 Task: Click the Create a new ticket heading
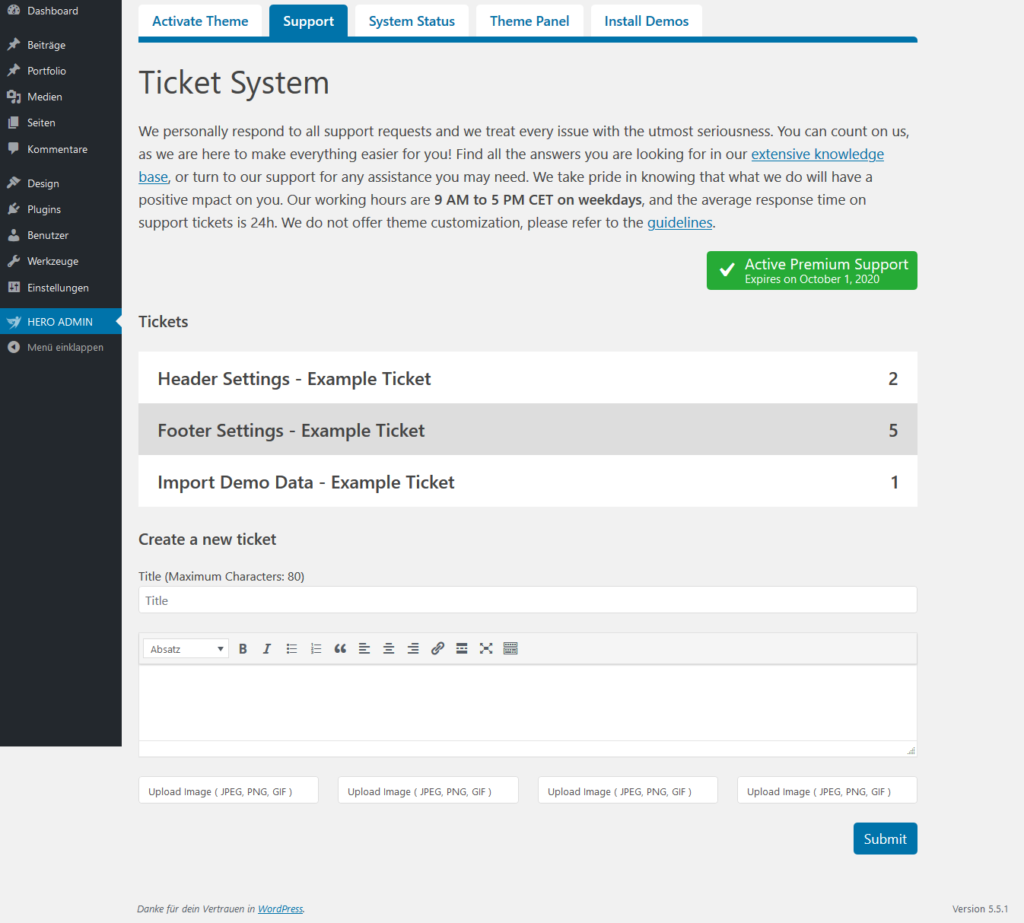click(x=207, y=539)
